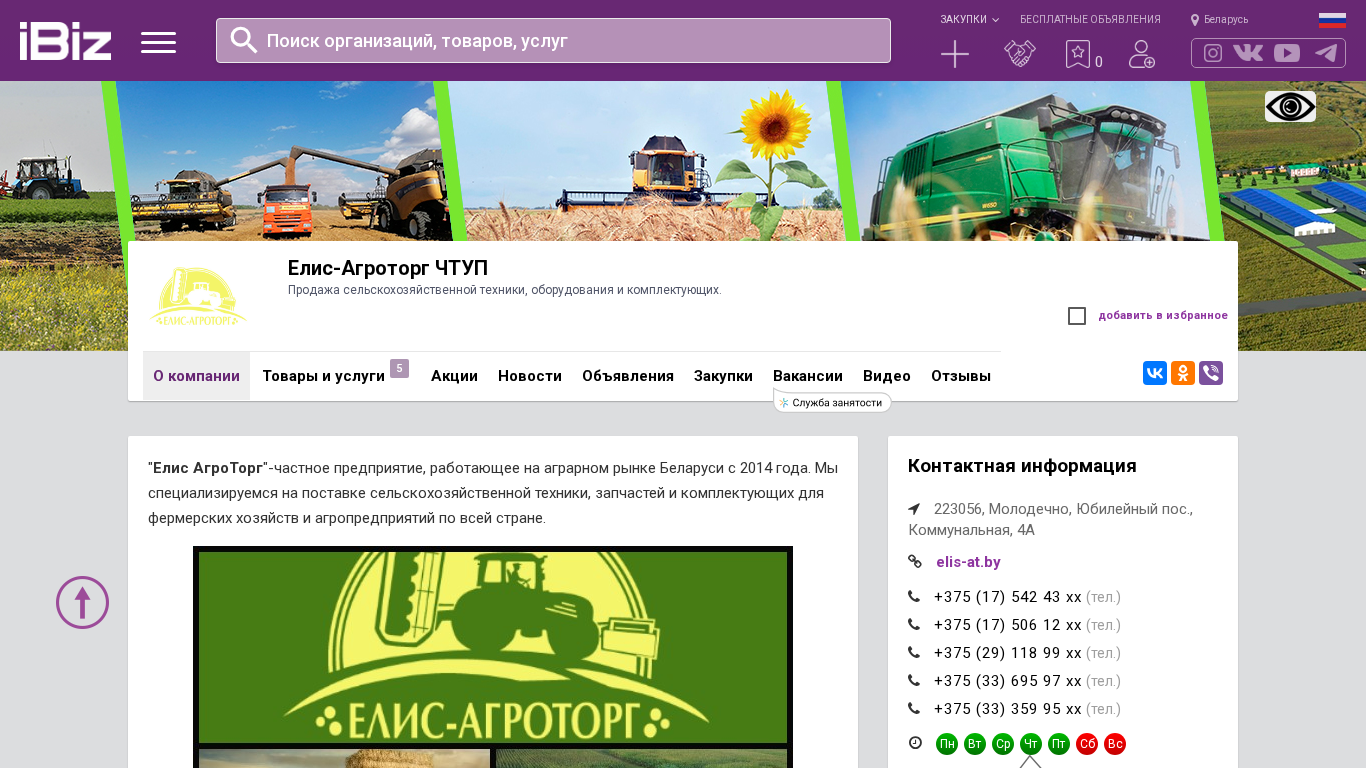View the Вакансии tab
1366x768 pixels.
808,376
